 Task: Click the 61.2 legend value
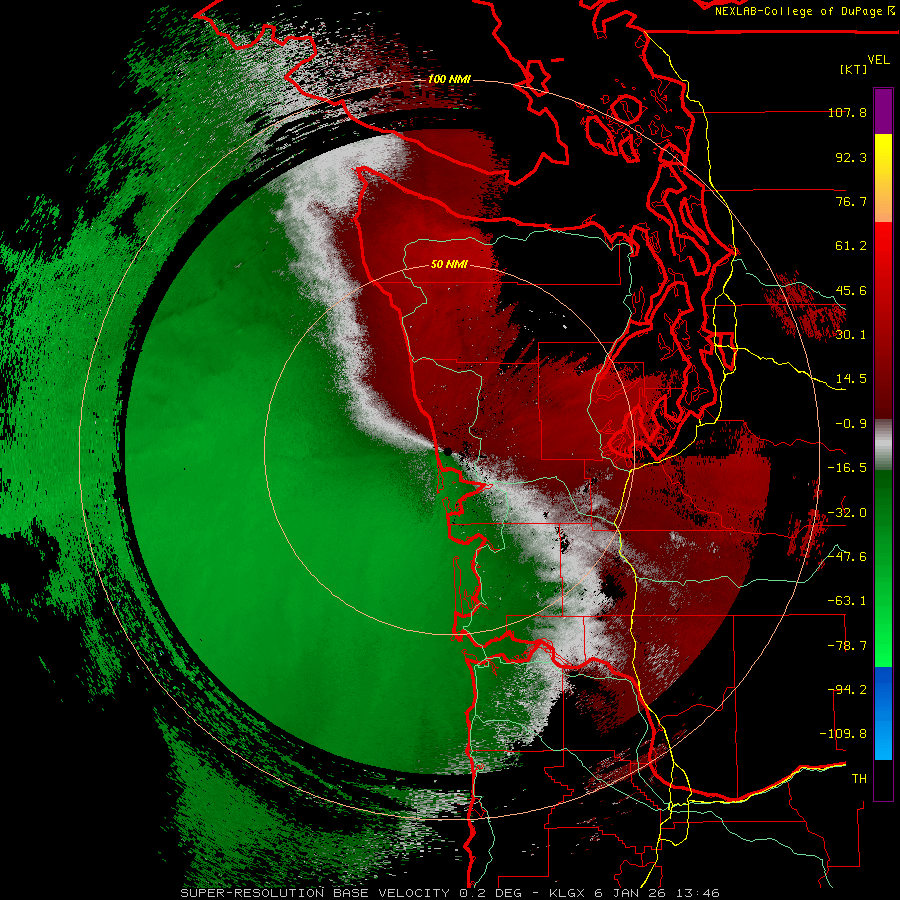(851, 246)
